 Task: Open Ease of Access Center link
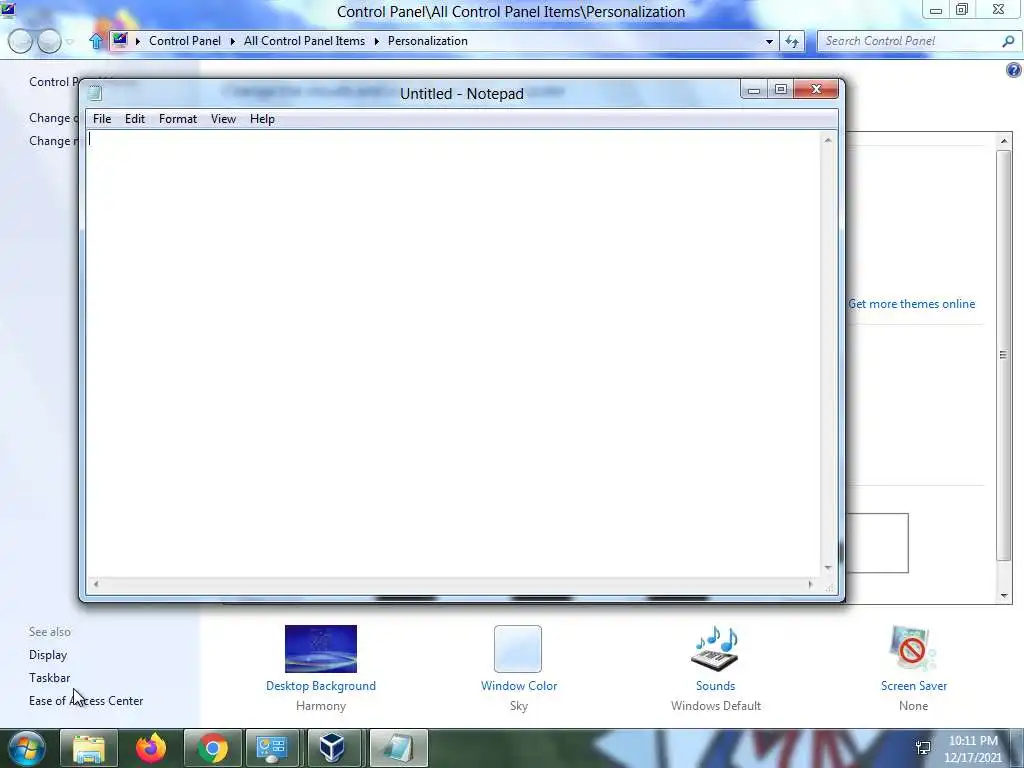point(86,701)
